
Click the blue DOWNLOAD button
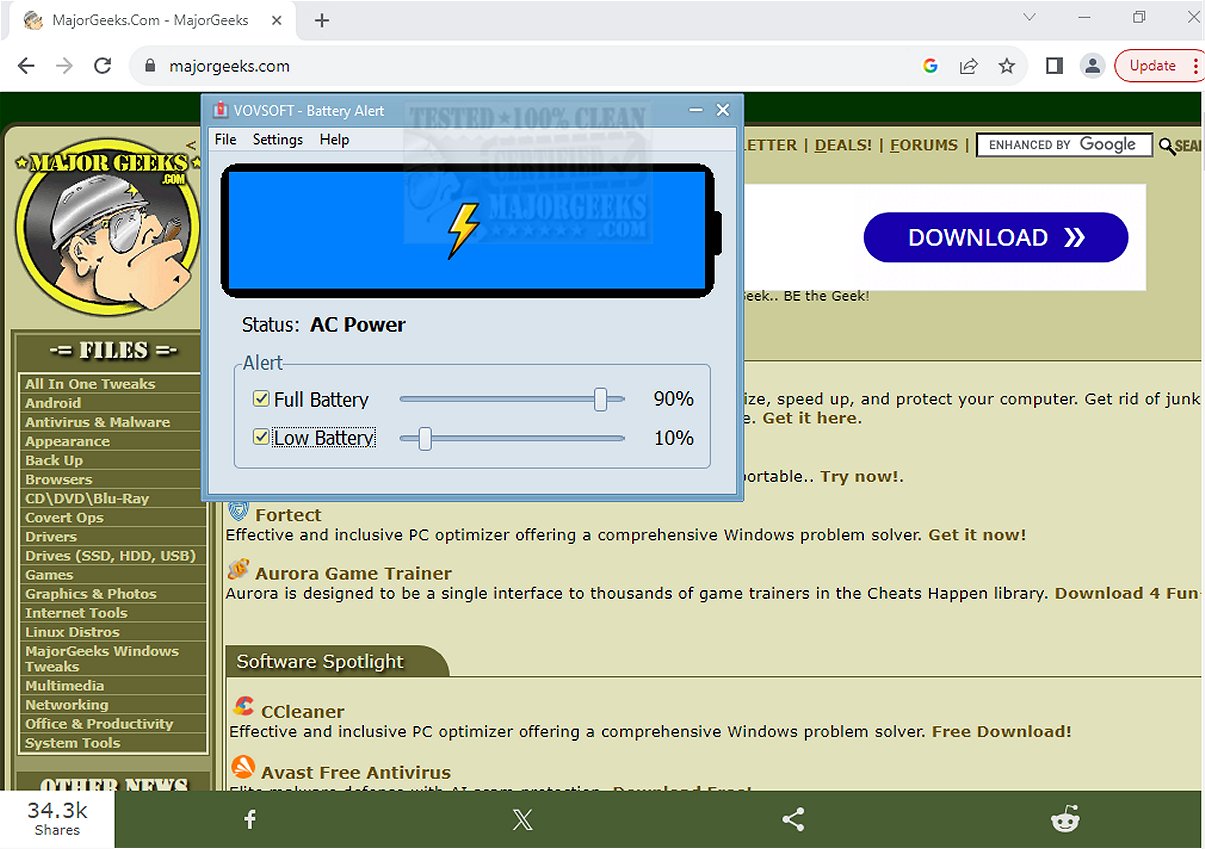pos(995,237)
